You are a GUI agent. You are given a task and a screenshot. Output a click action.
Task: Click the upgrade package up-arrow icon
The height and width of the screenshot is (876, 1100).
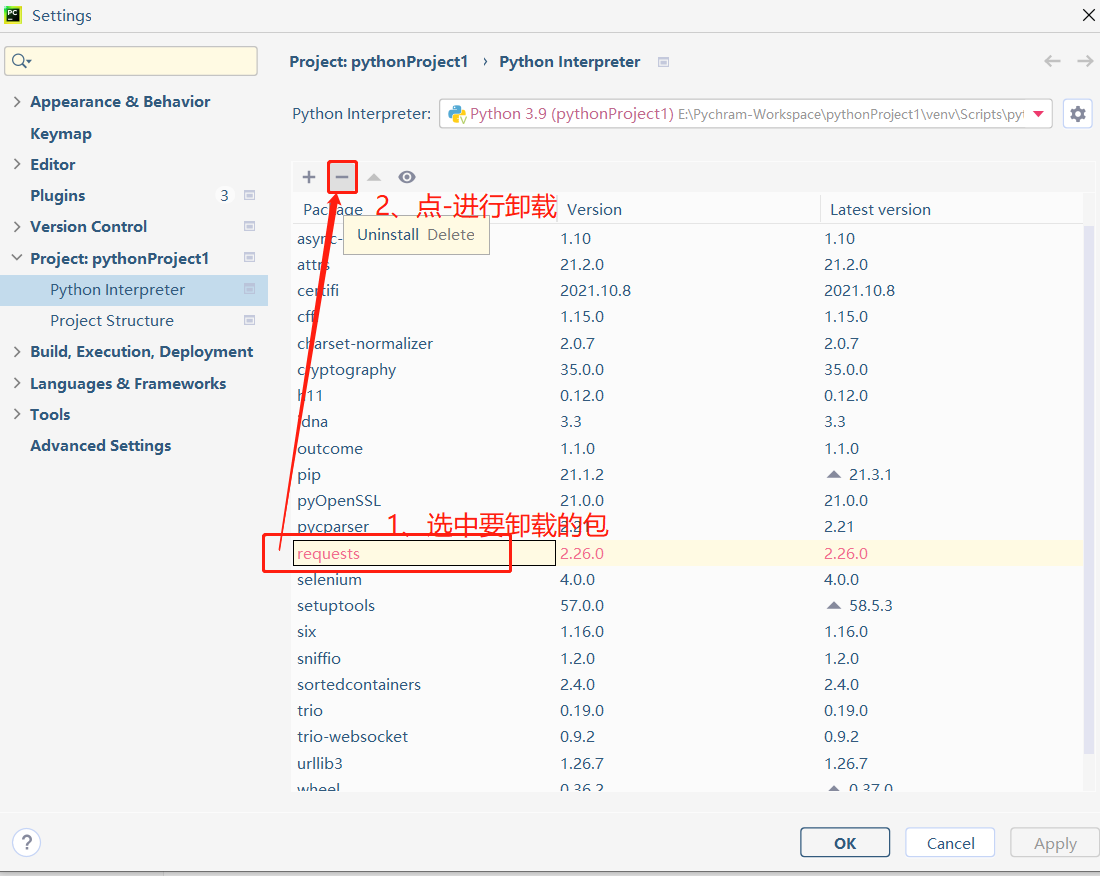pos(374,177)
